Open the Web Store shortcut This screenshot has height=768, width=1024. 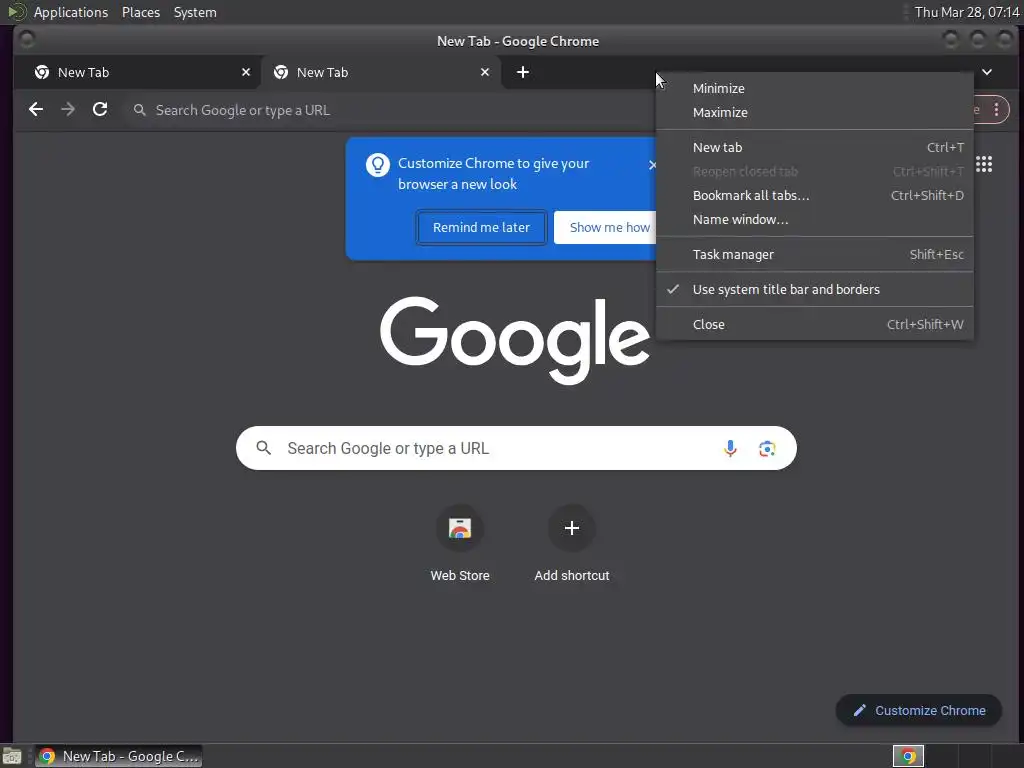[460, 543]
